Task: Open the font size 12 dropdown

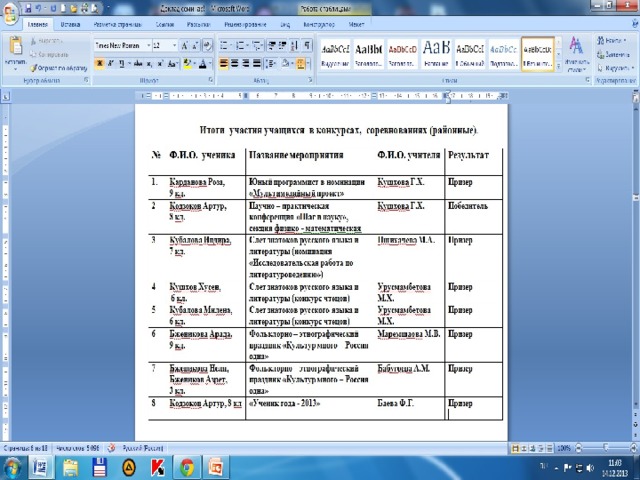Action: pos(175,45)
